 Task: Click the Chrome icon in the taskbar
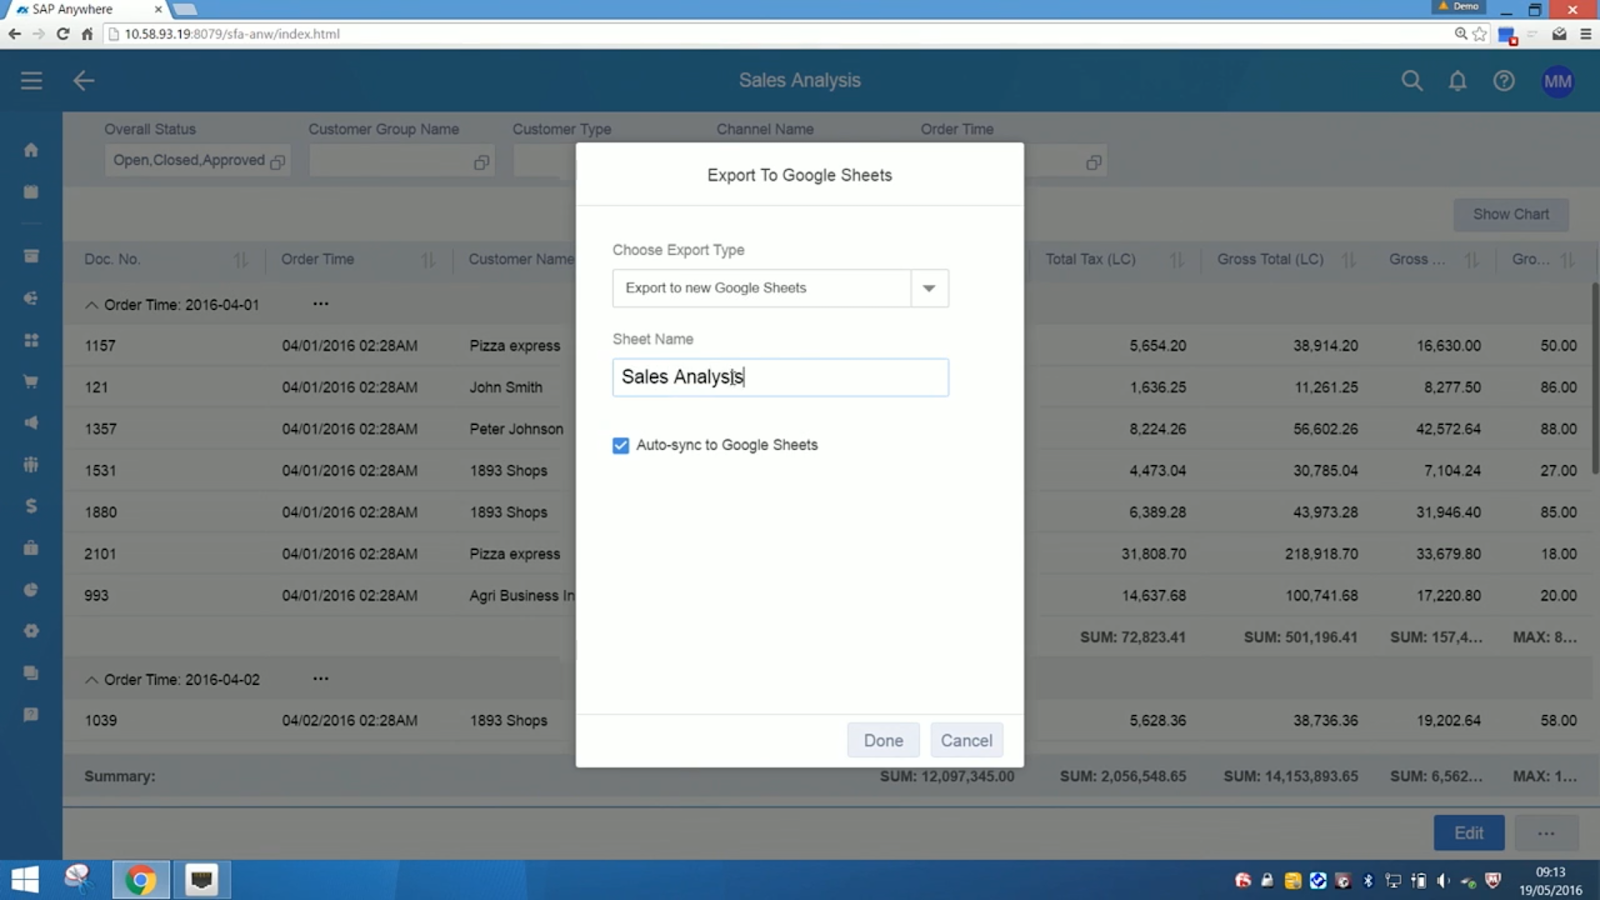click(141, 879)
